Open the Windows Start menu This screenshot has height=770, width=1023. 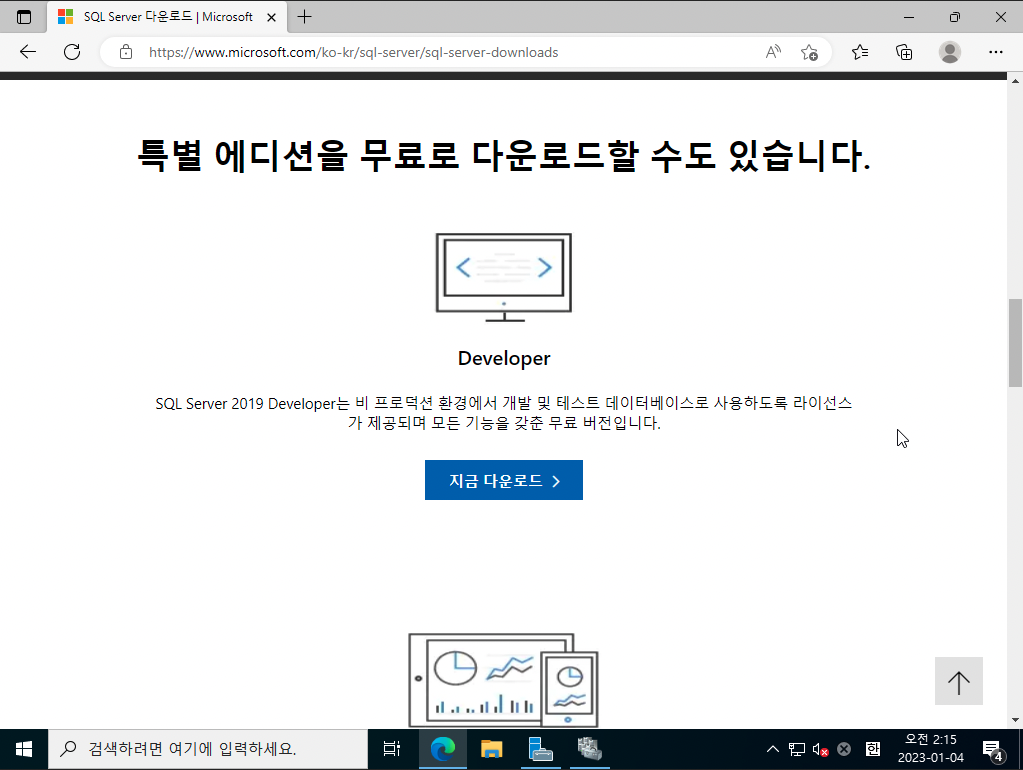coord(23,749)
